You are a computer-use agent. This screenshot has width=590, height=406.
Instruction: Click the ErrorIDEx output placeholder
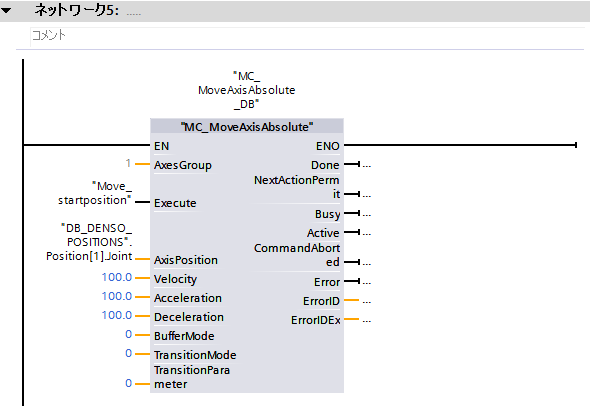(367, 321)
